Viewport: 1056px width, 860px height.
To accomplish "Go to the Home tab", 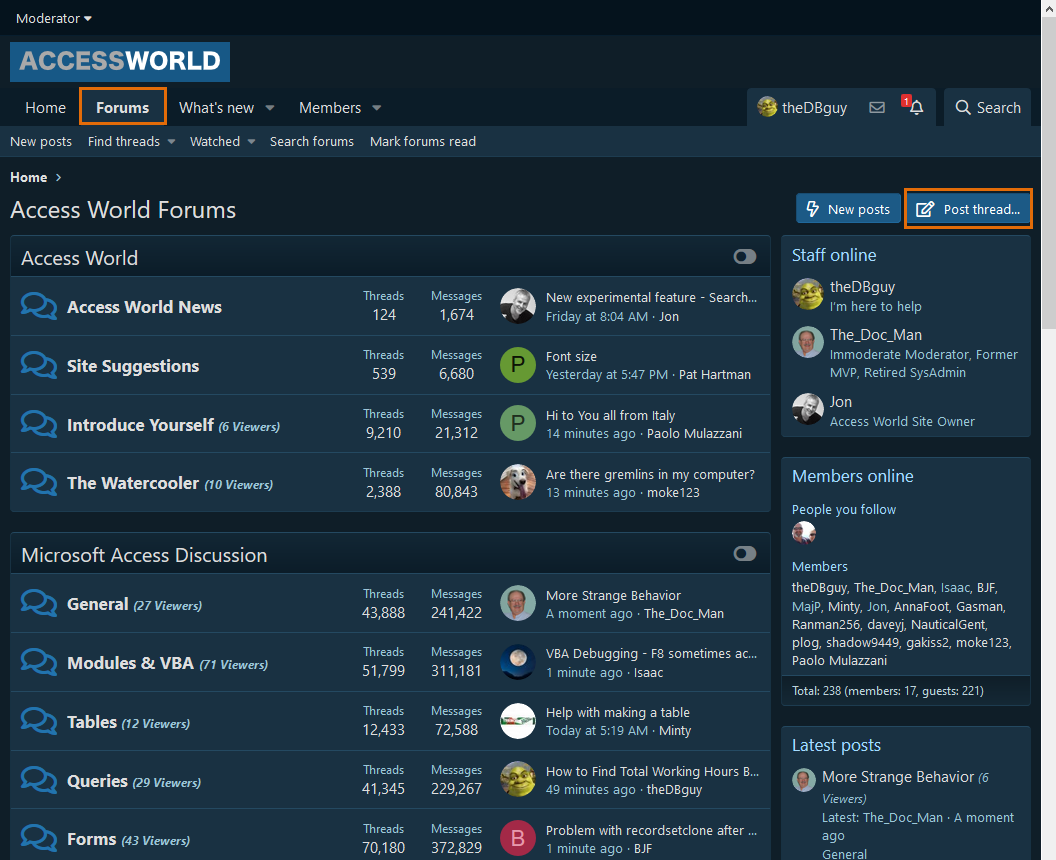I will [45, 108].
